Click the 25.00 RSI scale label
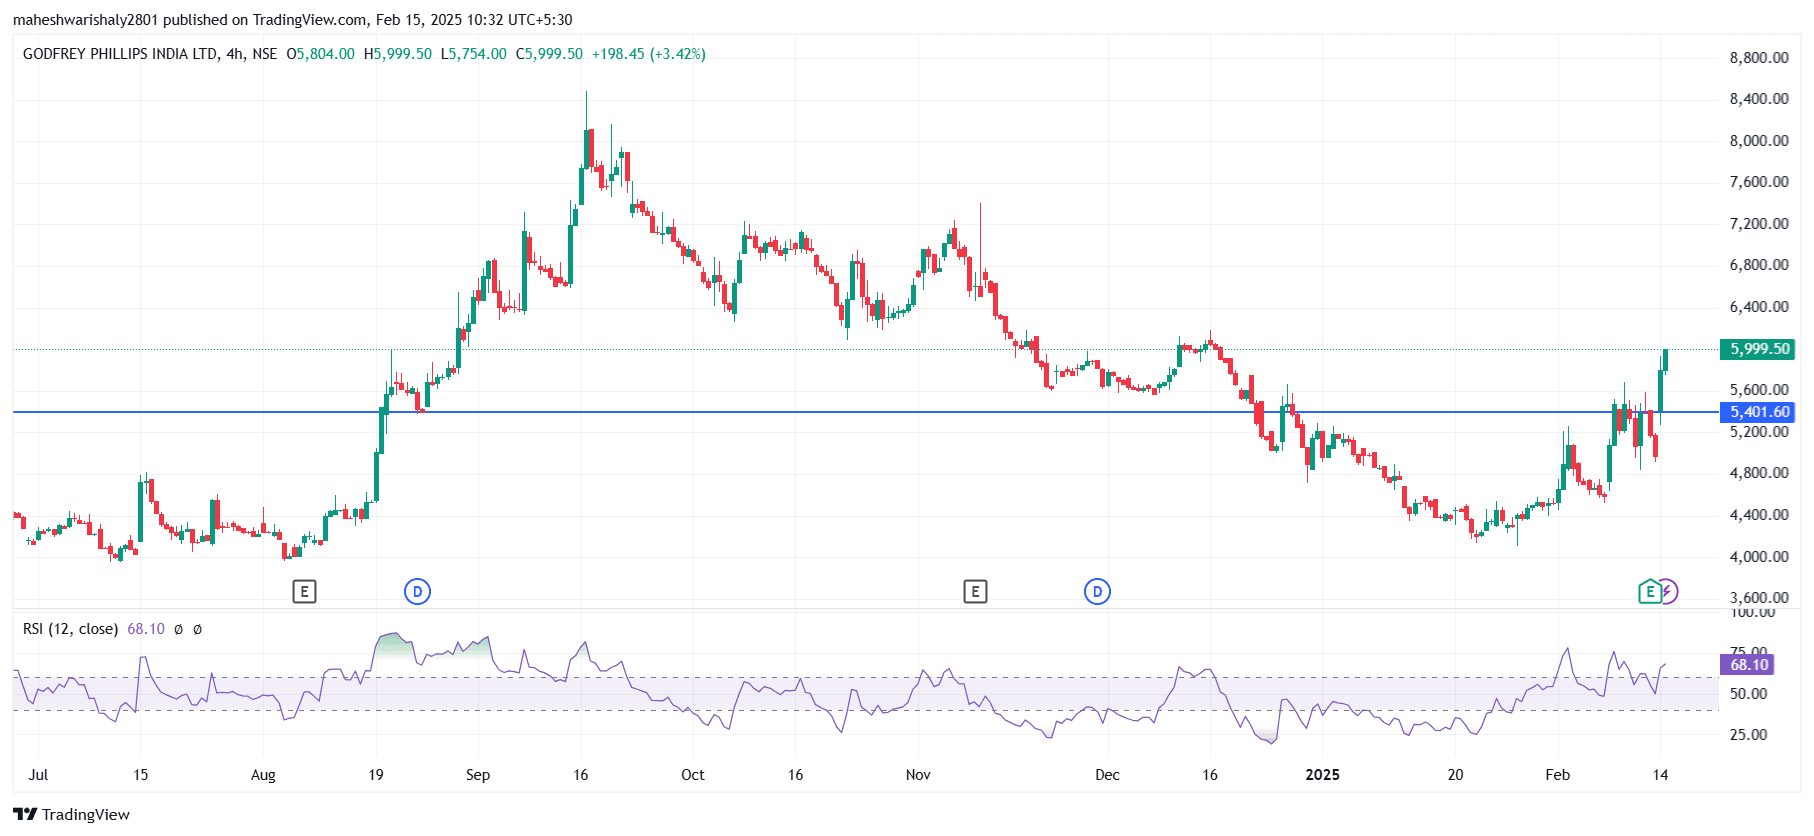 (1748, 735)
